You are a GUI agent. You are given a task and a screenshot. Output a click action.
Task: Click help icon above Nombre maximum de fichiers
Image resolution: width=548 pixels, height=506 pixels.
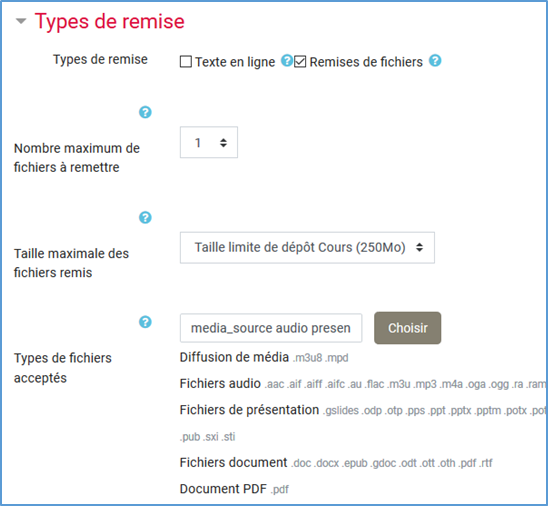[x=145, y=112]
